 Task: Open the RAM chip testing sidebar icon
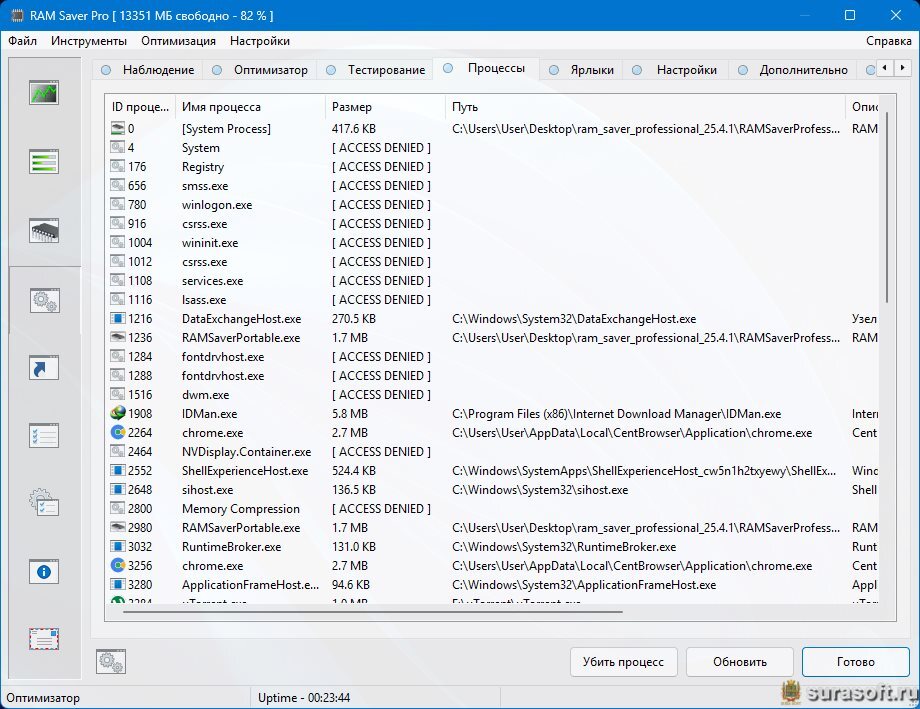44,231
